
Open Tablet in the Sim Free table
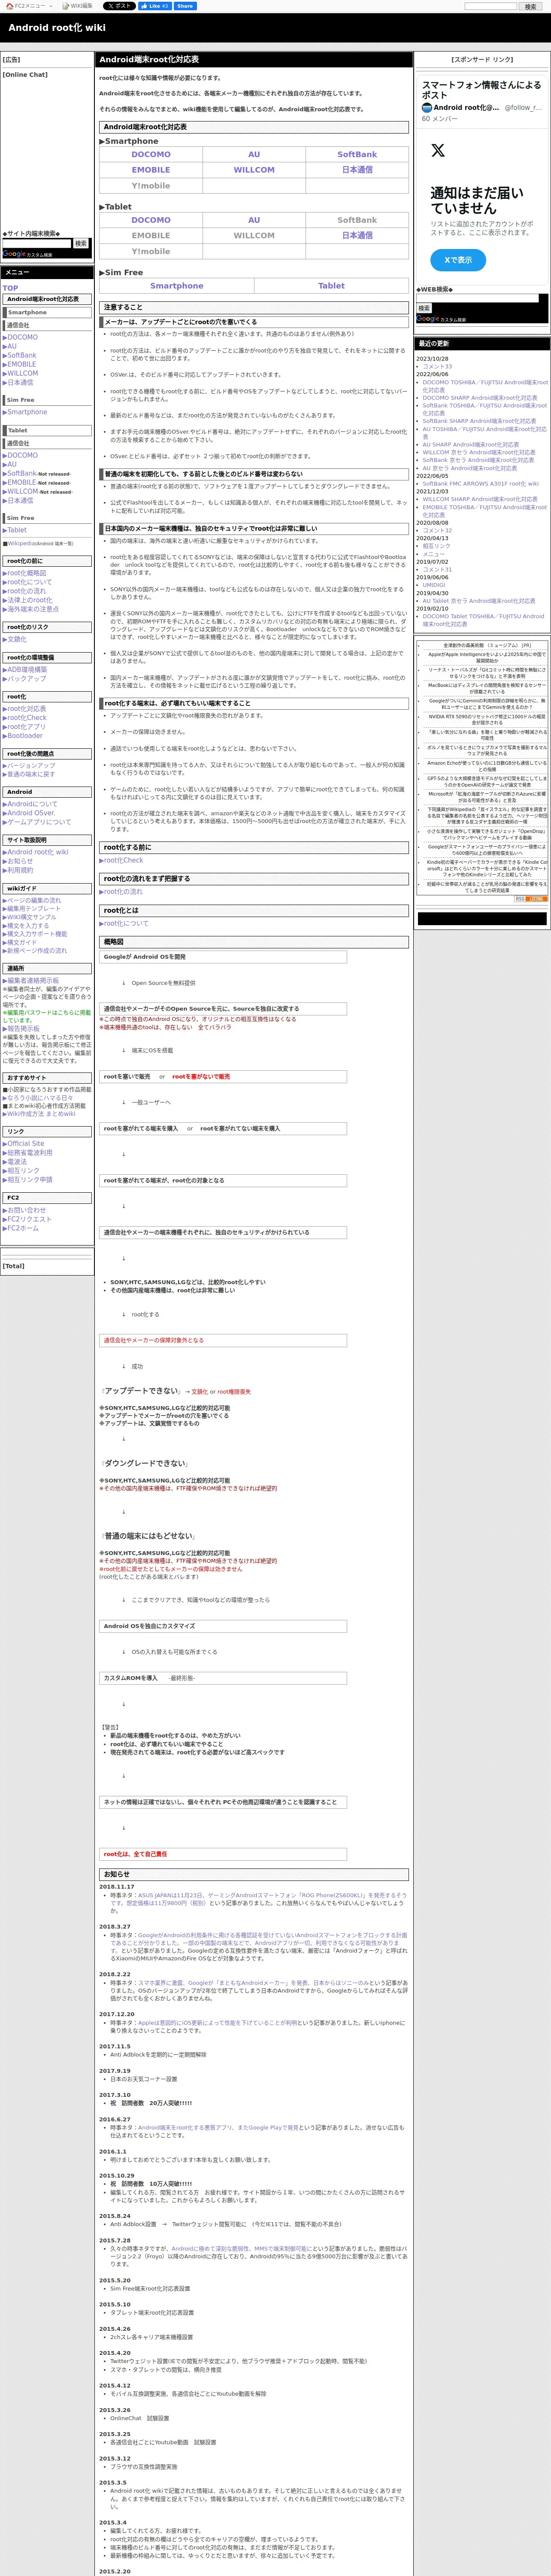click(x=331, y=286)
